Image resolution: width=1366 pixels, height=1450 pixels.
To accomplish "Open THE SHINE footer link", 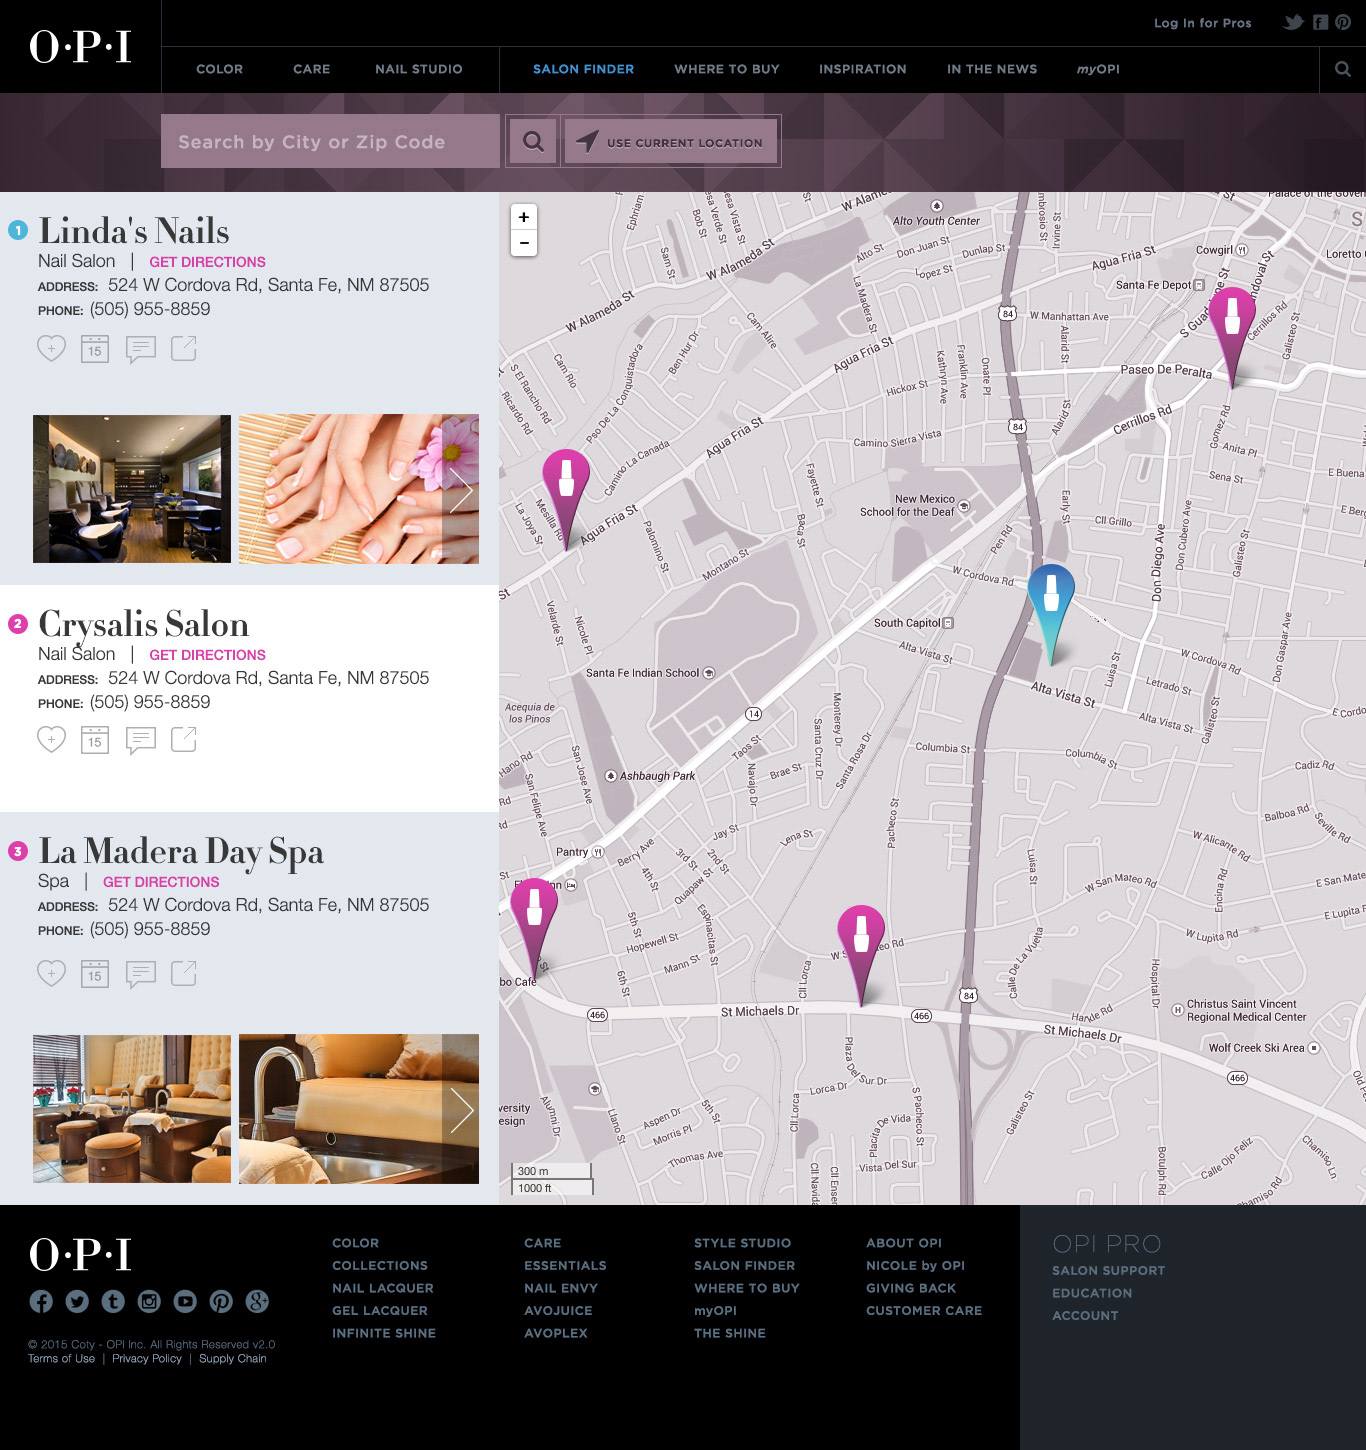I will pos(730,1333).
